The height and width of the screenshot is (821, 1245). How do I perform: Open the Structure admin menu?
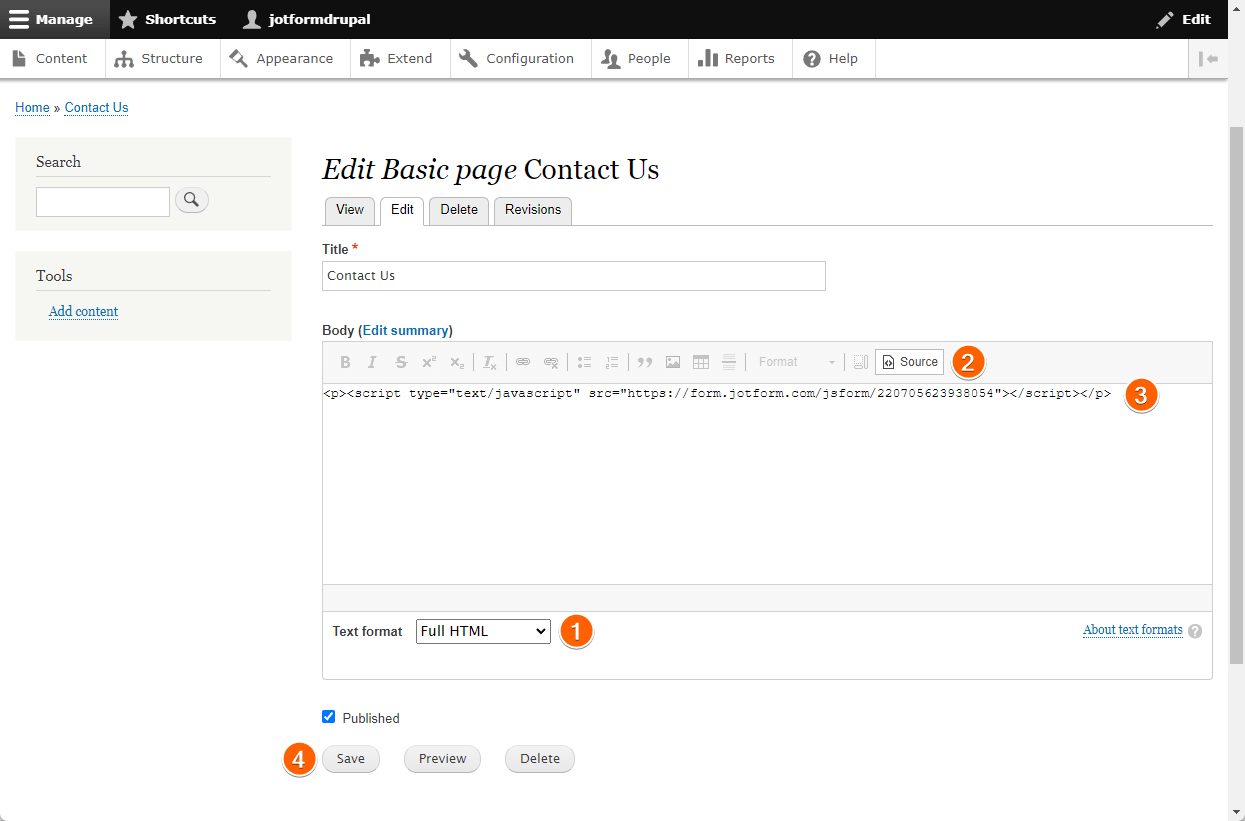pos(160,59)
